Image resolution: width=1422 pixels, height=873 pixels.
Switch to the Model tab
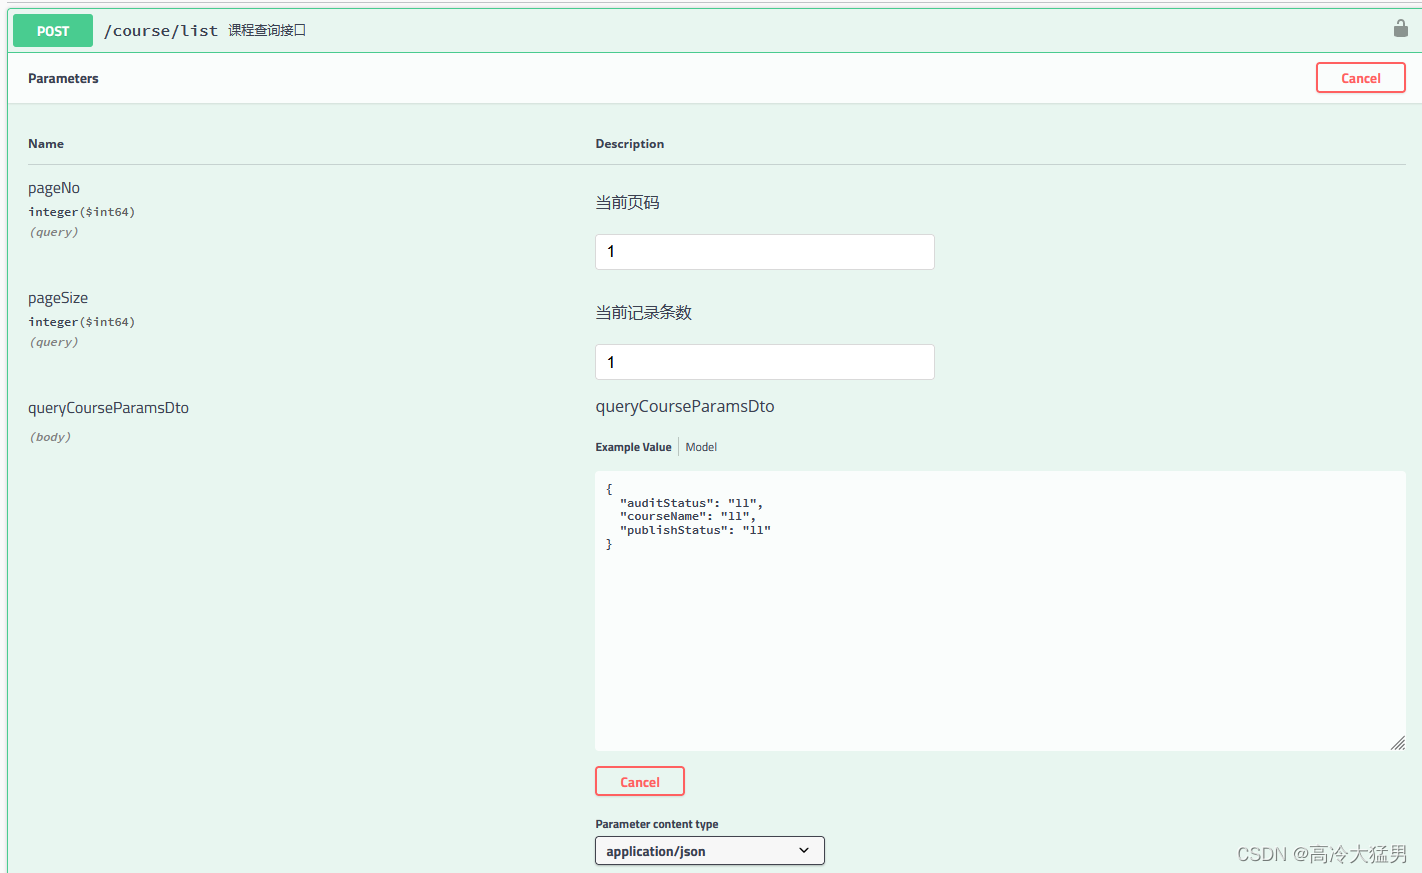pyautogui.click(x=700, y=446)
